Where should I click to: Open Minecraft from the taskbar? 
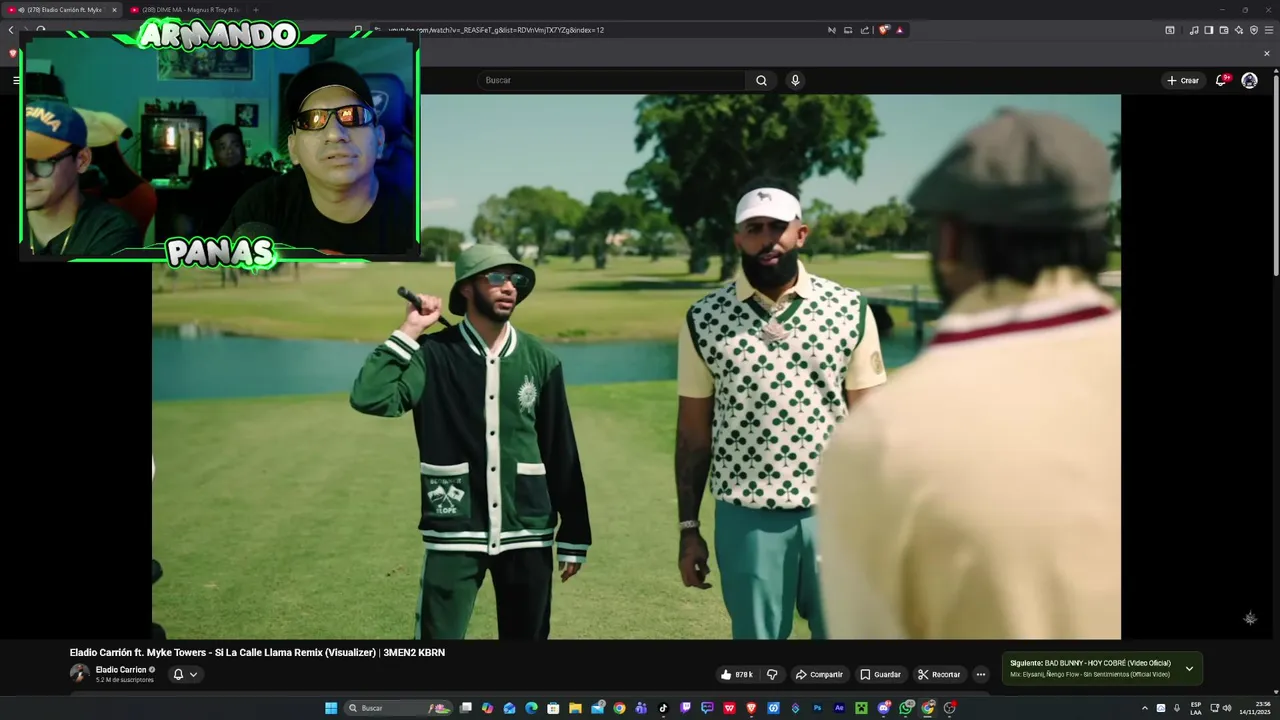coord(861,708)
